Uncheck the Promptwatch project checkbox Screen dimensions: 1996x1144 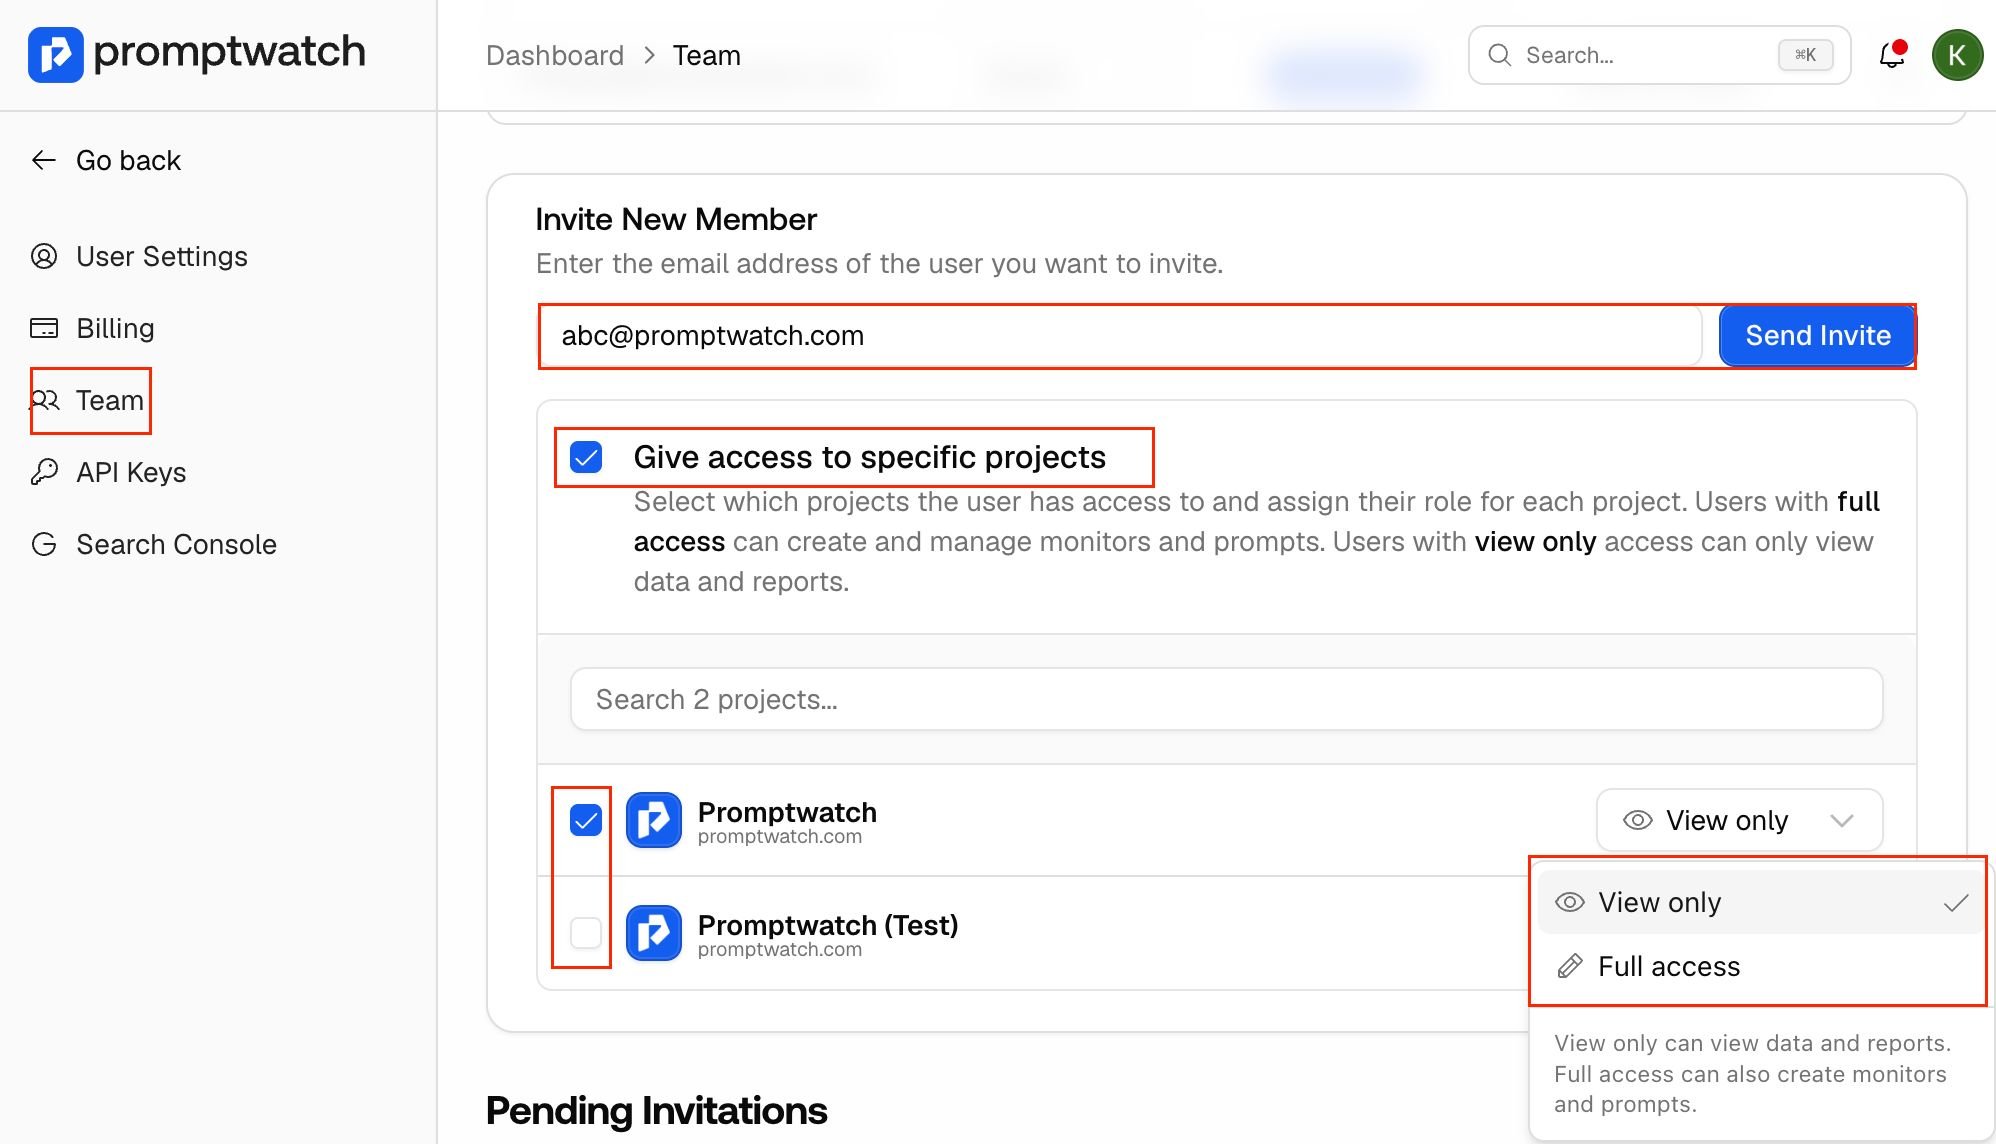[586, 820]
